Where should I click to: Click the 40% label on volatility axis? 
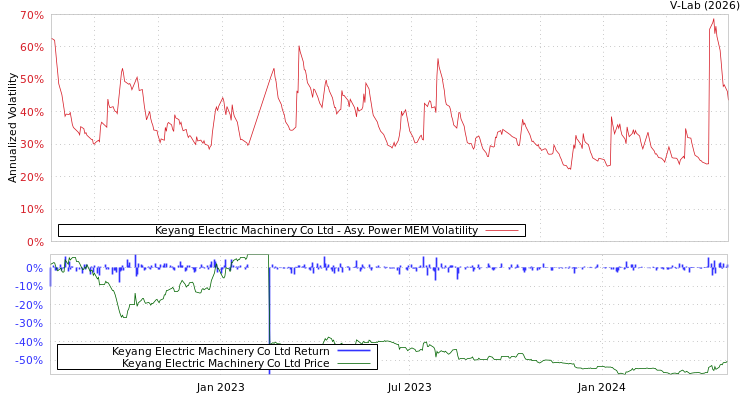coord(31,113)
